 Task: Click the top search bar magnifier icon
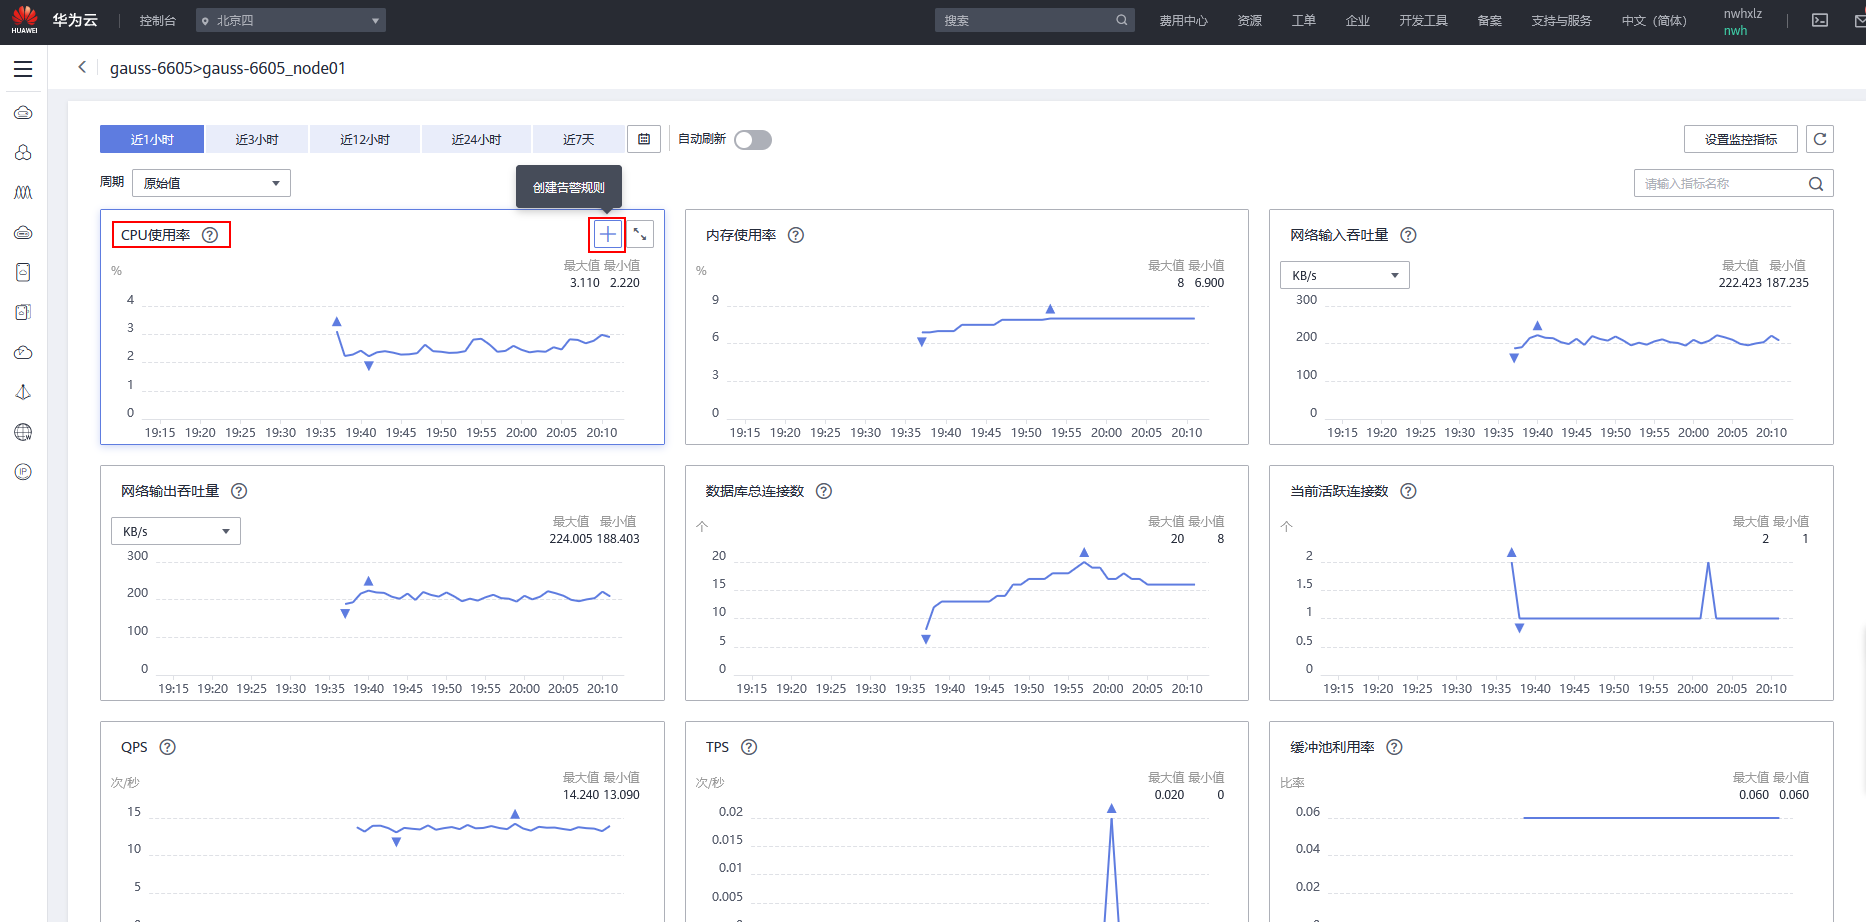point(1122,20)
